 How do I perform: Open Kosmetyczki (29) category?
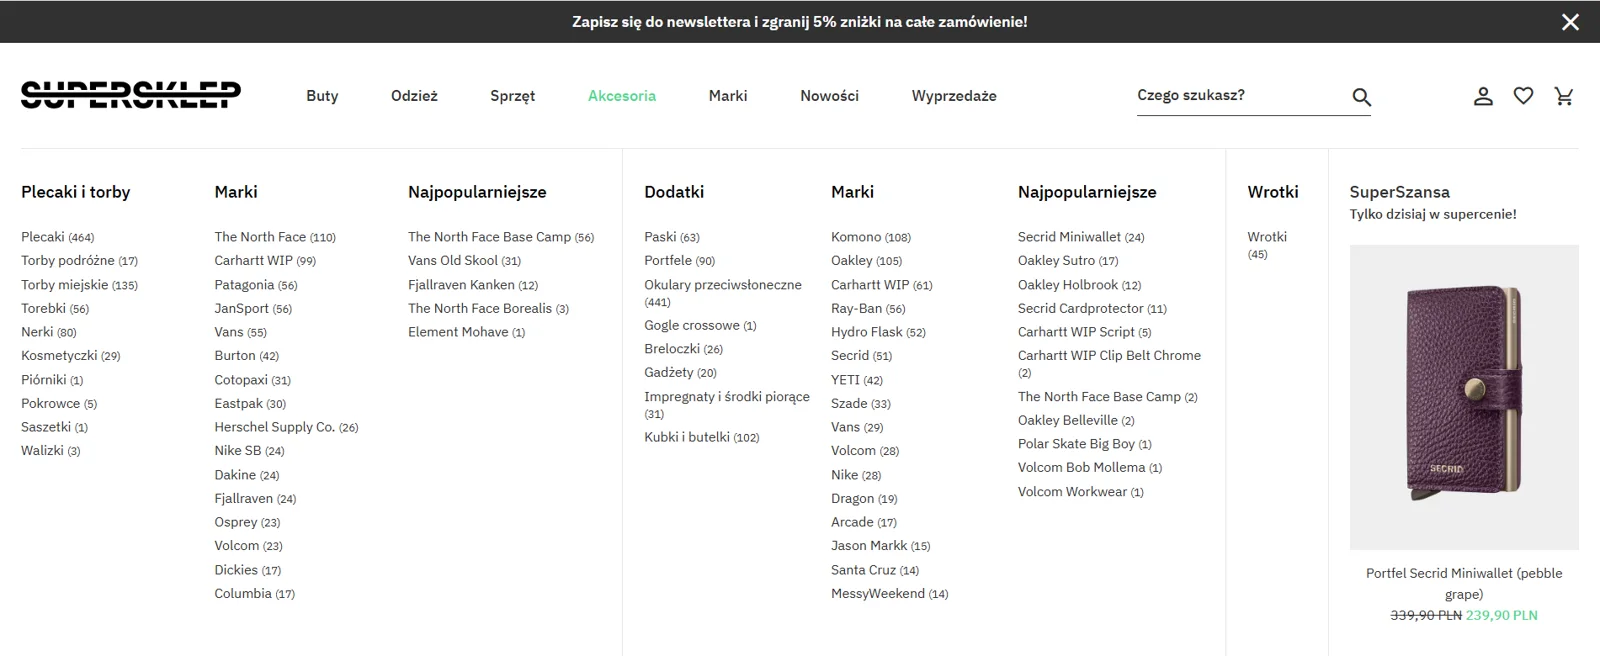point(70,356)
